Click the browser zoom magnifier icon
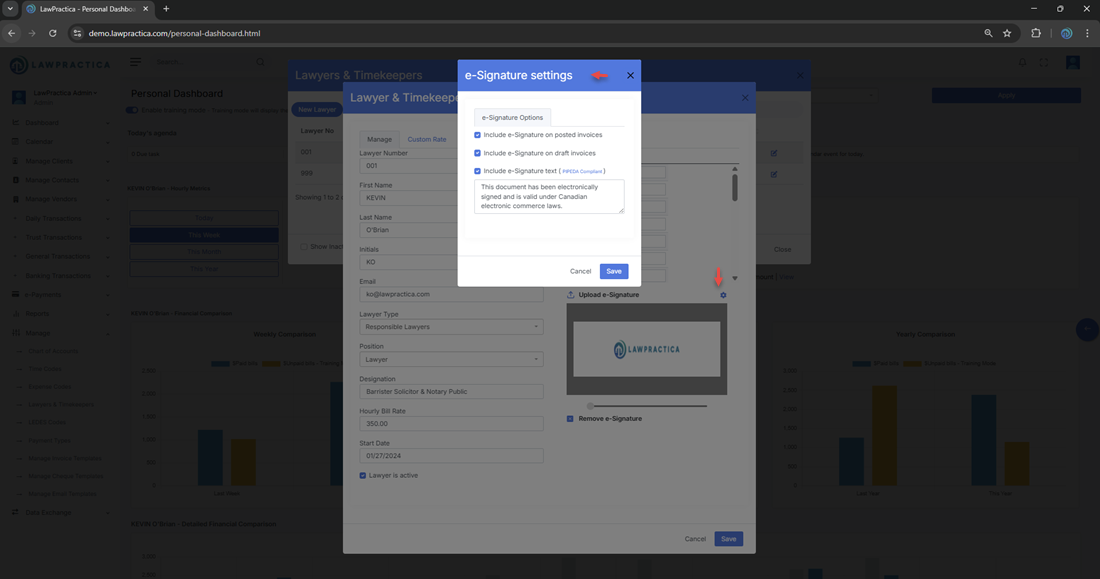Image resolution: width=1100 pixels, height=579 pixels. pos(988,33)
